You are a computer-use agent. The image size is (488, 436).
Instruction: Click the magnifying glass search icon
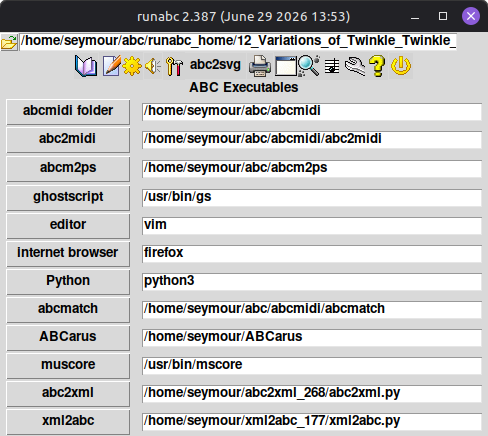coord(309,66)
